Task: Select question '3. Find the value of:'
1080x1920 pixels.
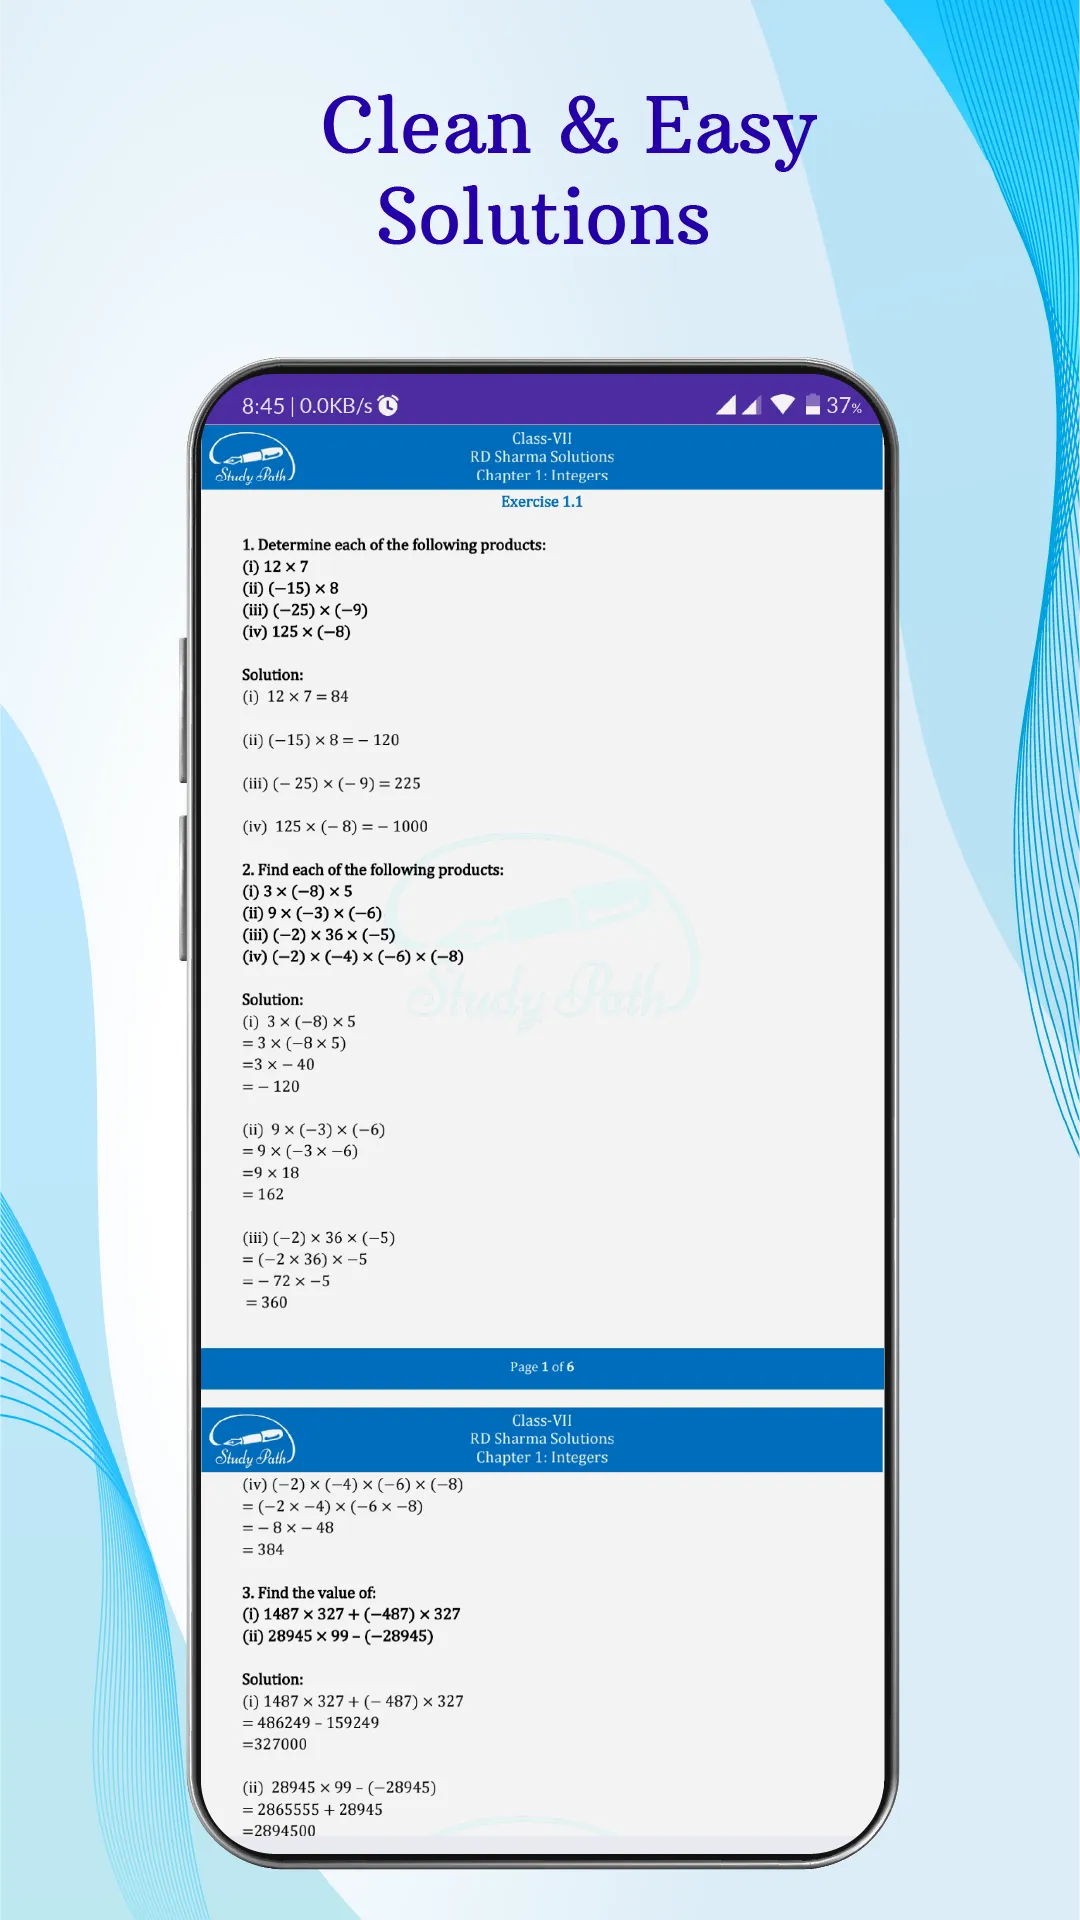Action: click(309, 1593)
